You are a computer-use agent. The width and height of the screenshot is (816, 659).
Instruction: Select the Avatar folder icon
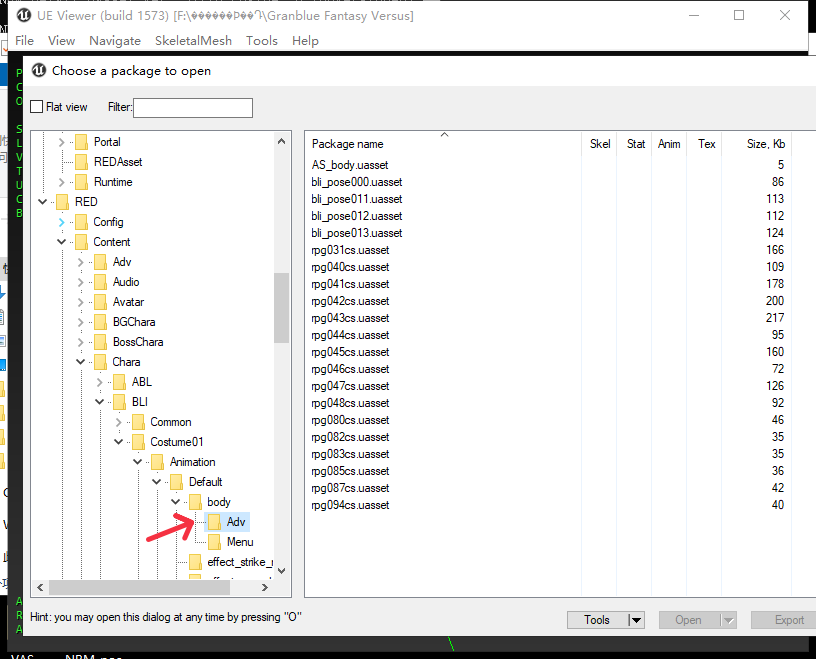pos(100,302)
